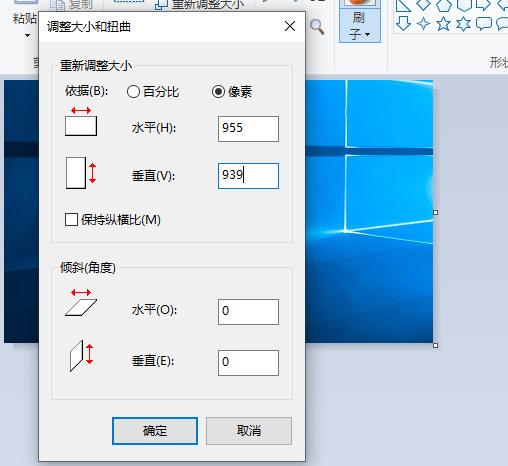Click the horizontal skew illustration icon
This screenshot has width=508, height=466.
click(81, 302)
